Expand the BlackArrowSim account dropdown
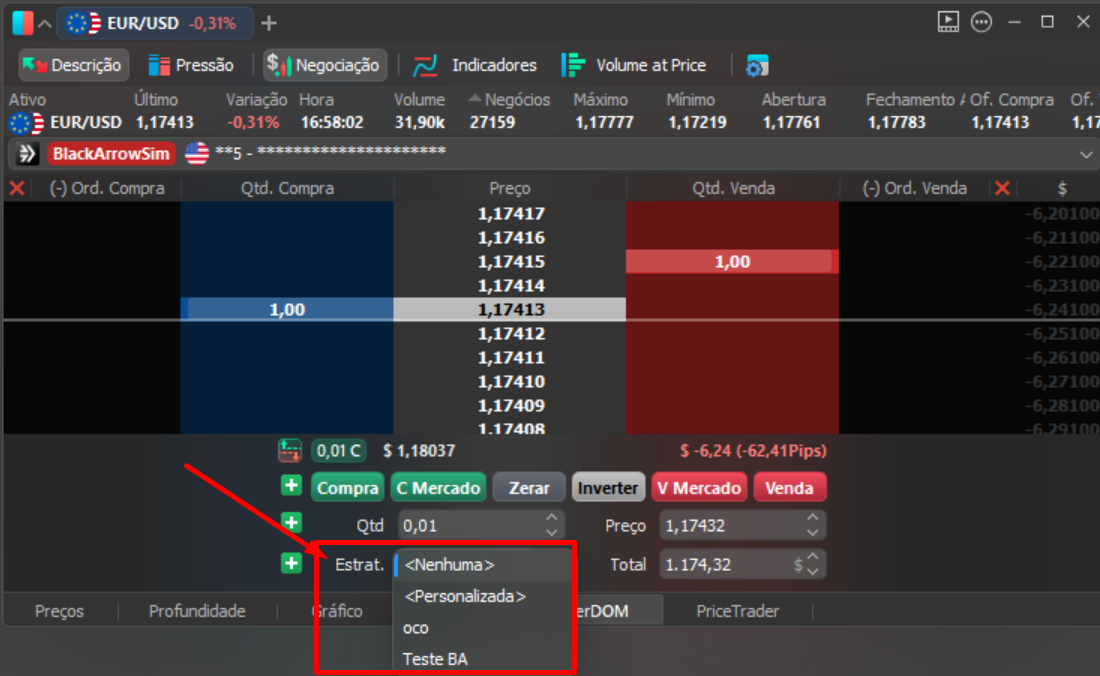 tap(1085, 154)
